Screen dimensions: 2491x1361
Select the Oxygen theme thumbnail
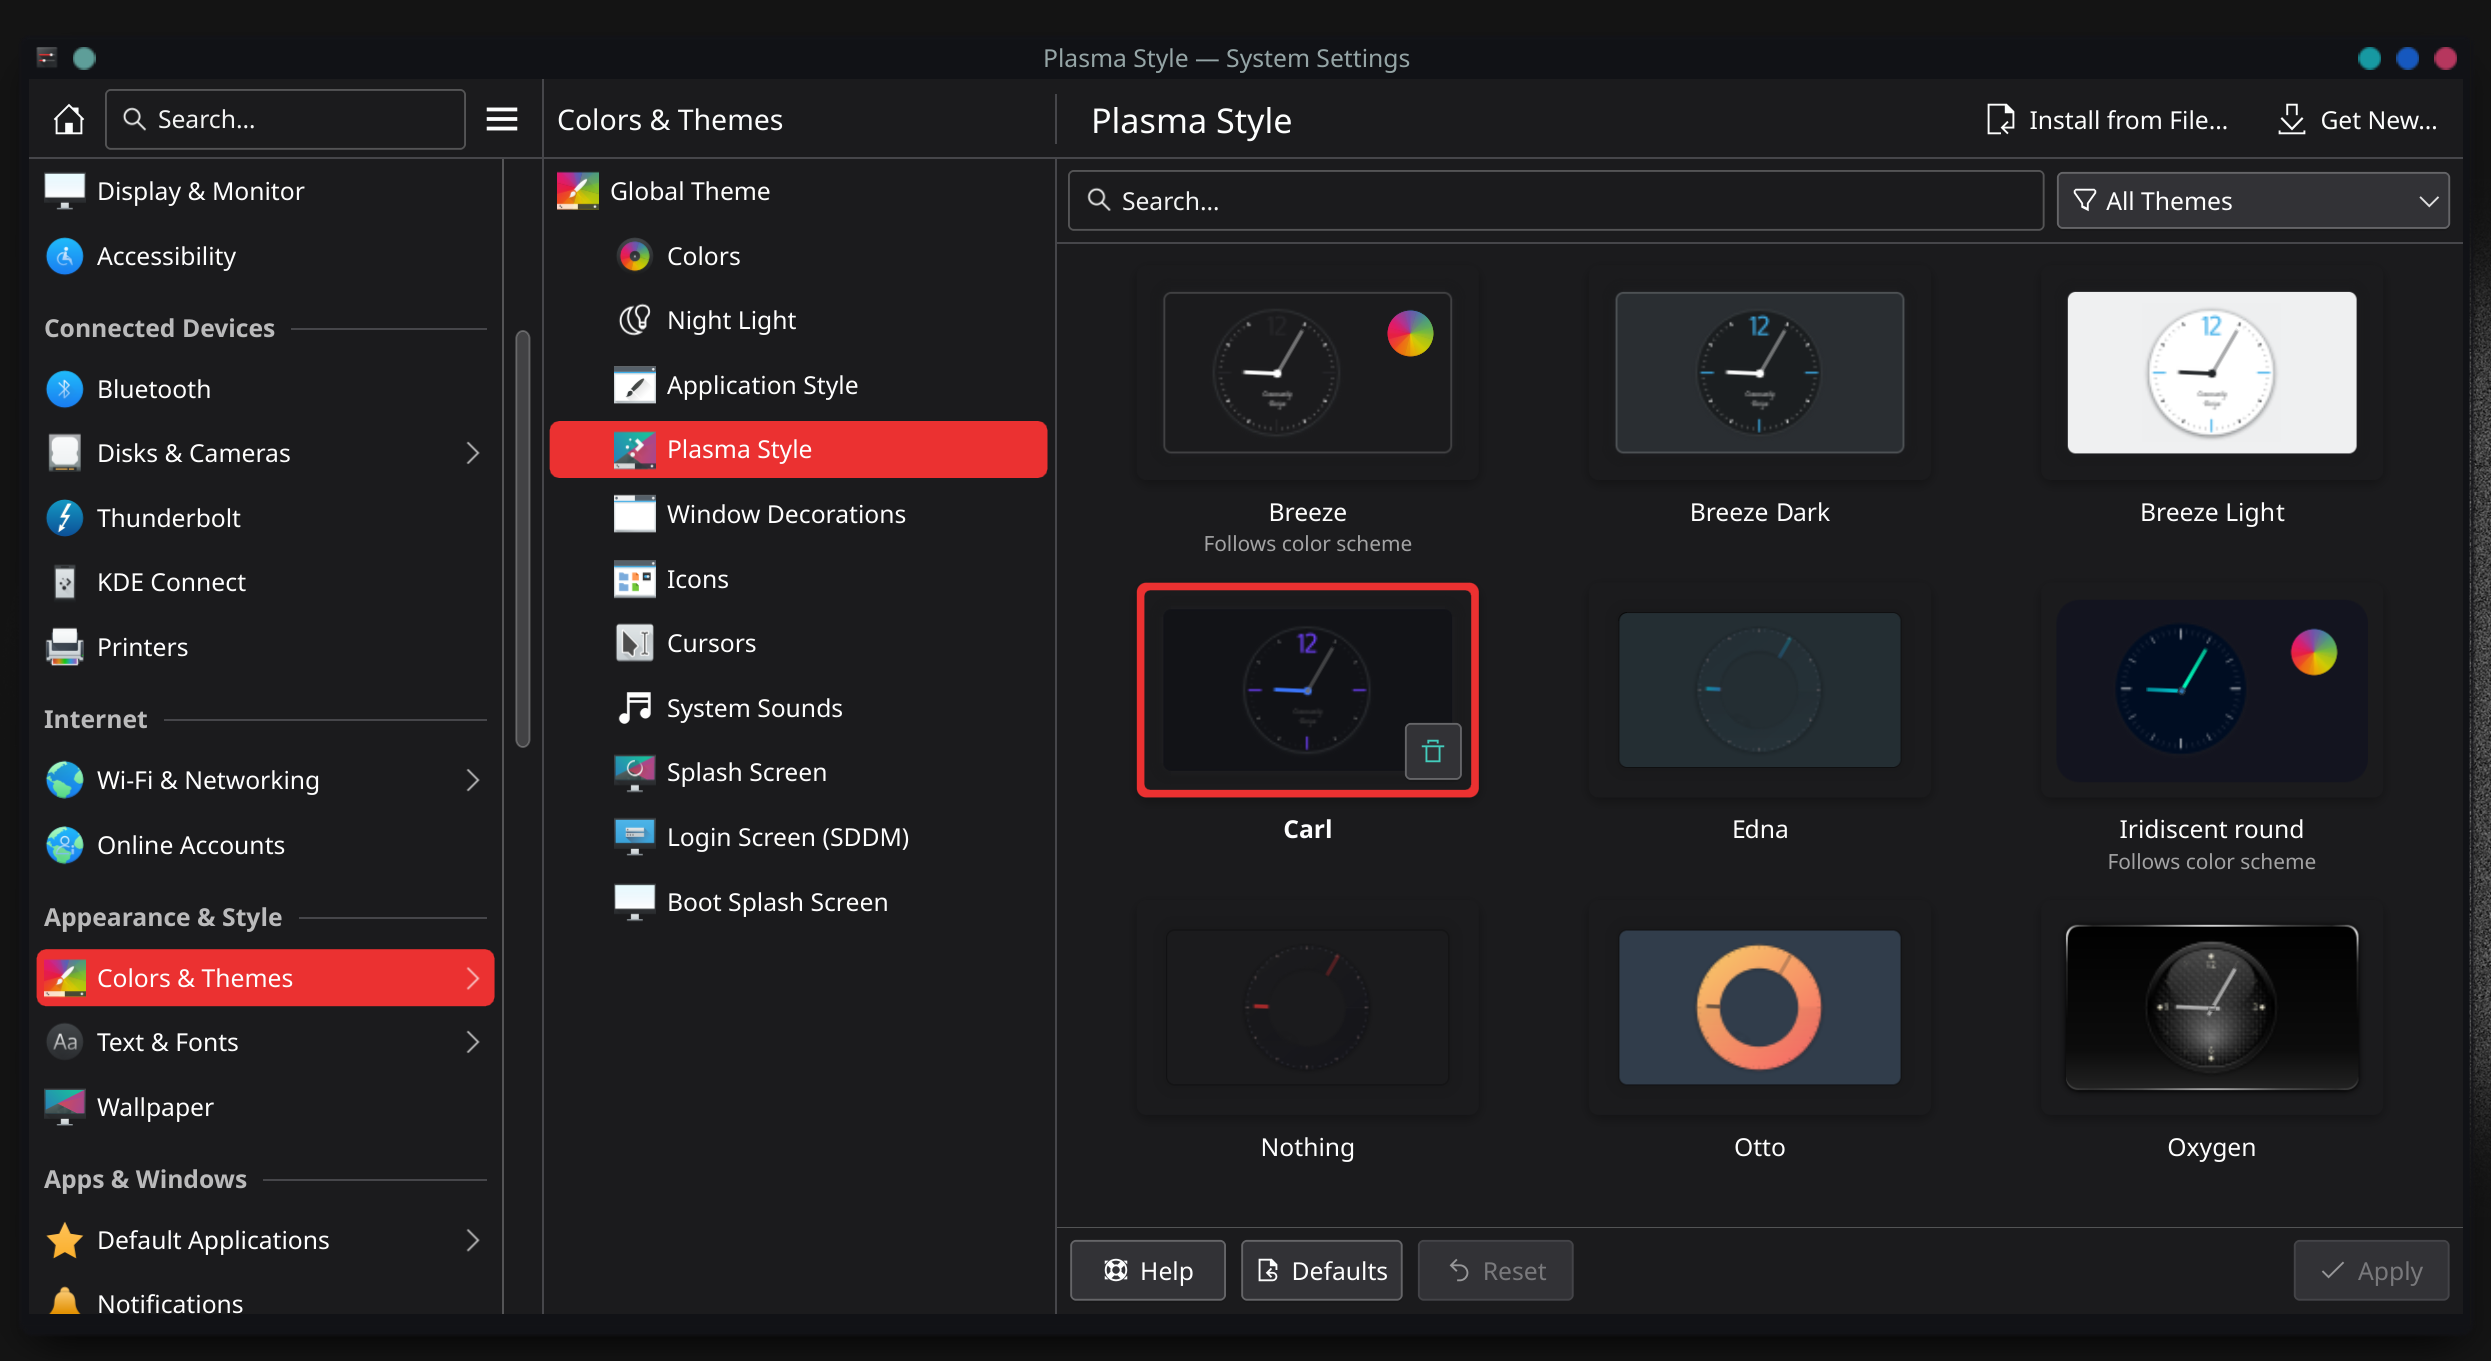pos(2211,1007)
